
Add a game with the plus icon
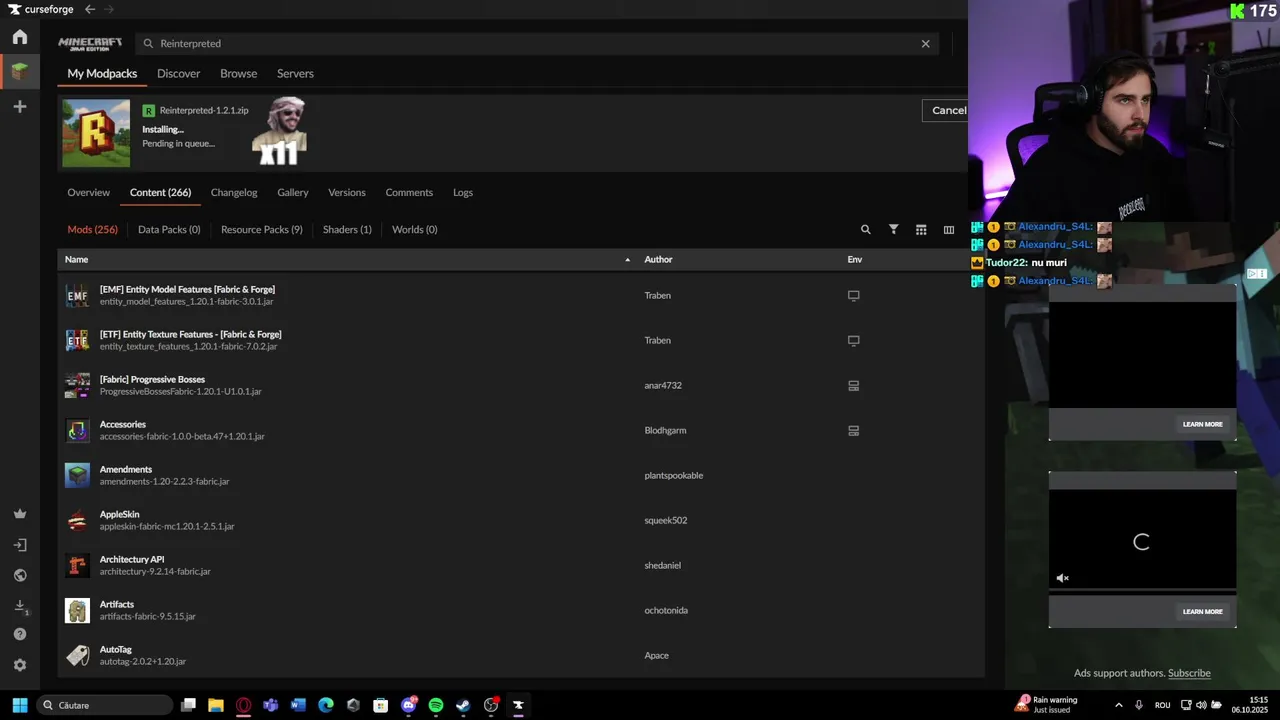pos(20,106)
